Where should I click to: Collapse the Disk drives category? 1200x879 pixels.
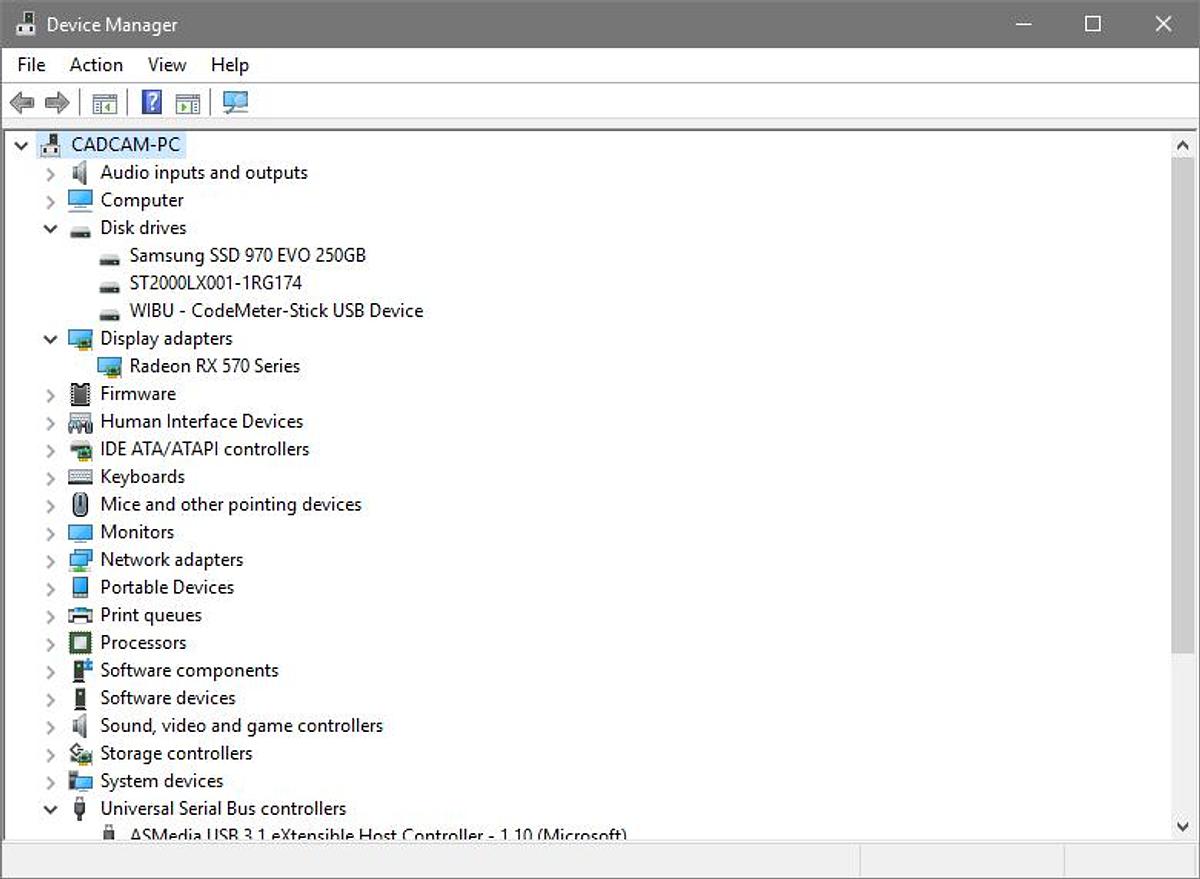(51, 229)
